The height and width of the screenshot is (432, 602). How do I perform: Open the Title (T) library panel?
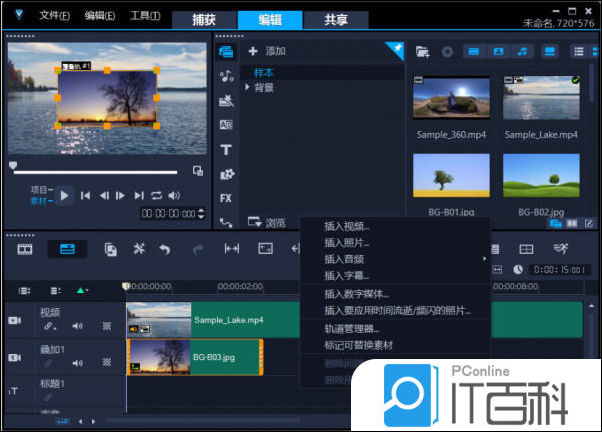pyautogui.click(x=226, y=150)
